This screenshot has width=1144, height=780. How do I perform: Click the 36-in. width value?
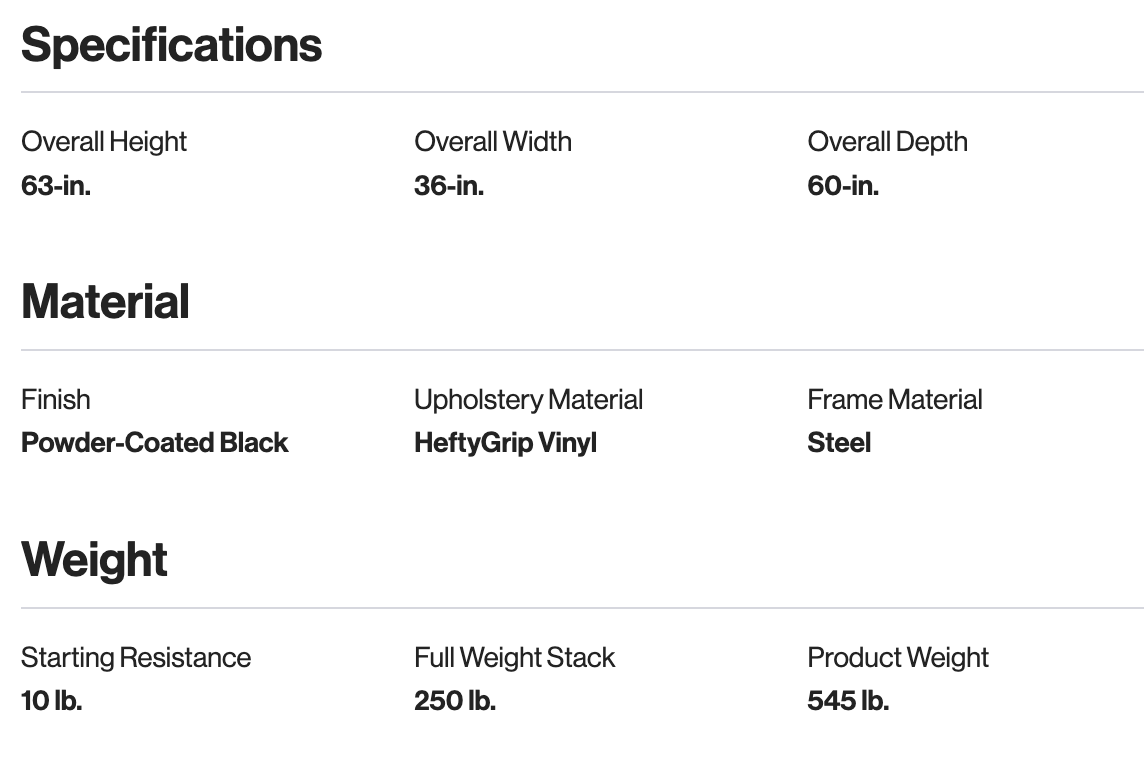click(x=449, y=186)
